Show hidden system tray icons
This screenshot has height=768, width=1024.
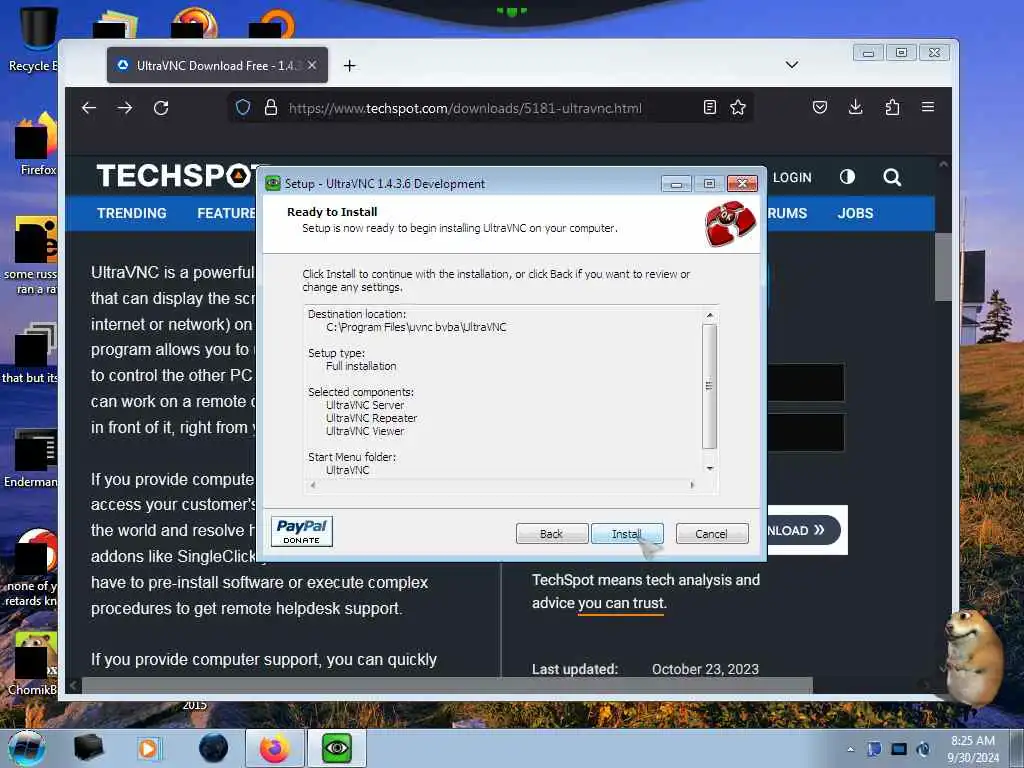[x=850, y=749]
